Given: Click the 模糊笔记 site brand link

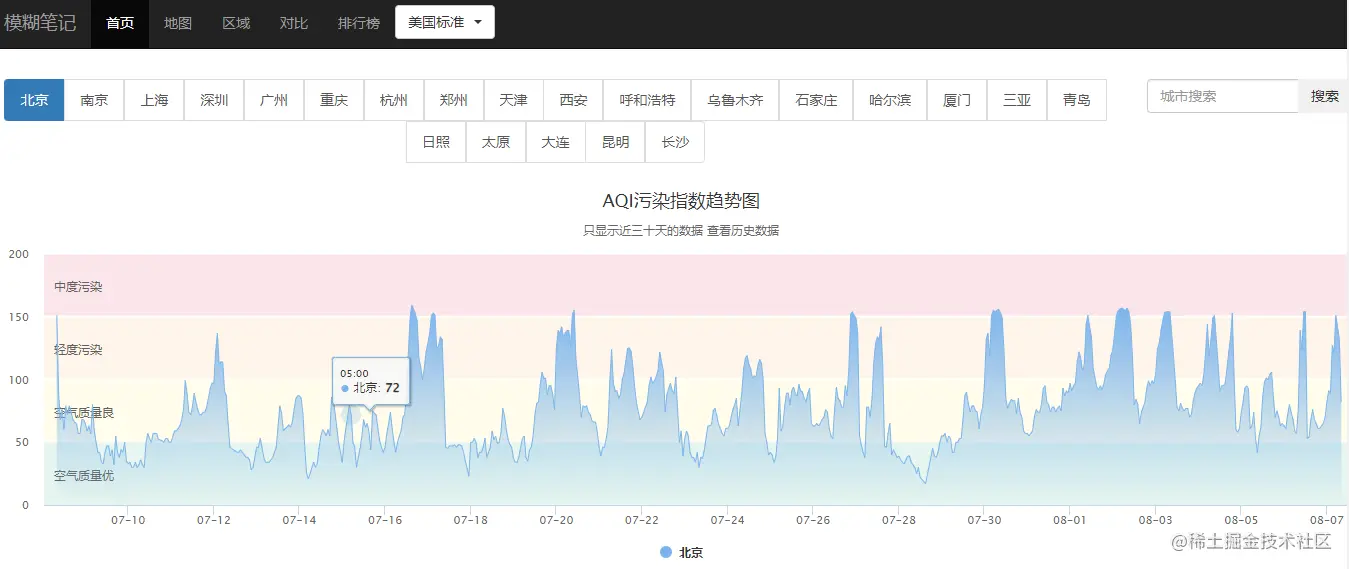Looking at the screenshot, I should tap(40, 23).
